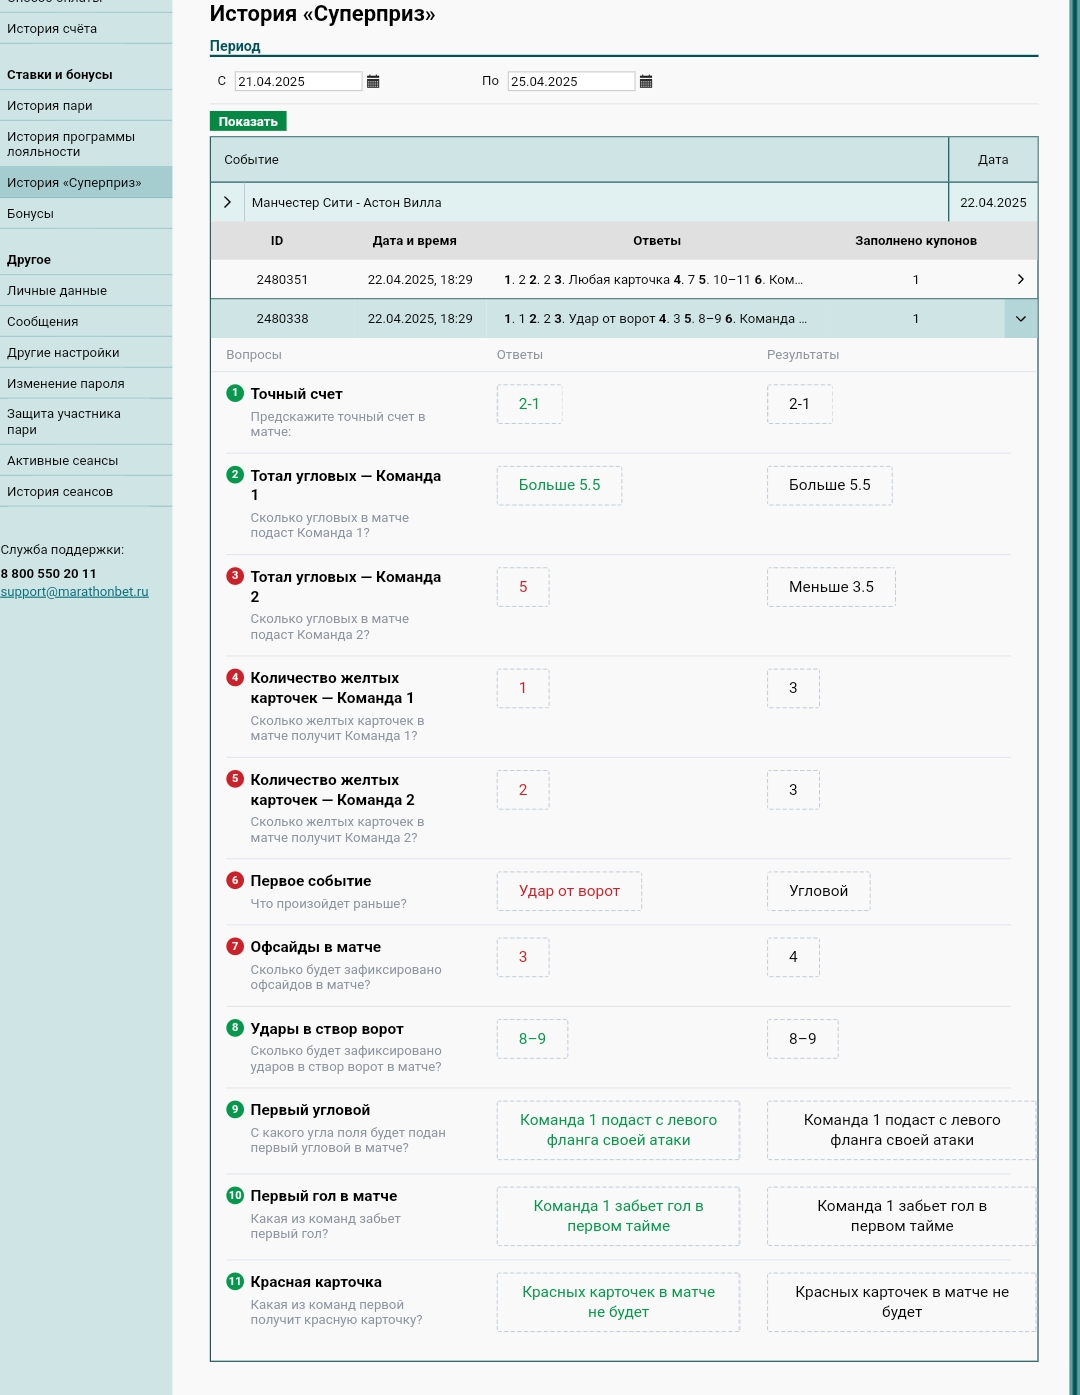Open Изменение пароля settings
1080x1395 pixels.
click(66, 384)
